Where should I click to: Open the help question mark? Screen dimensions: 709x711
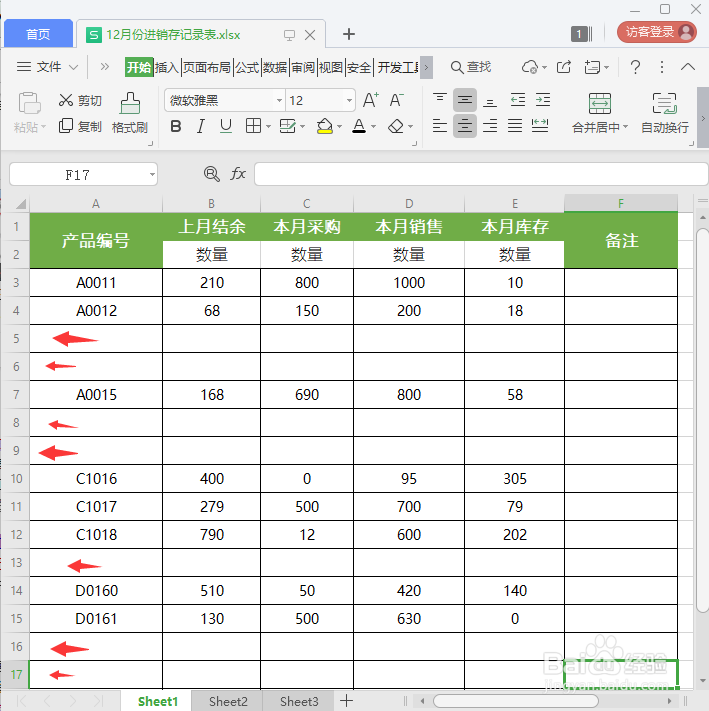(636, 67)
